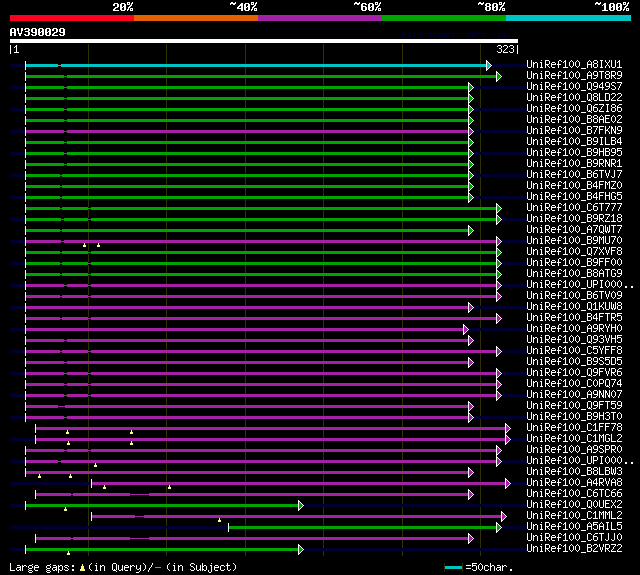Click the UniRef100_B7FKN9 label
Image resolution: width=640 pixels, height=575 pixels.
574,131
